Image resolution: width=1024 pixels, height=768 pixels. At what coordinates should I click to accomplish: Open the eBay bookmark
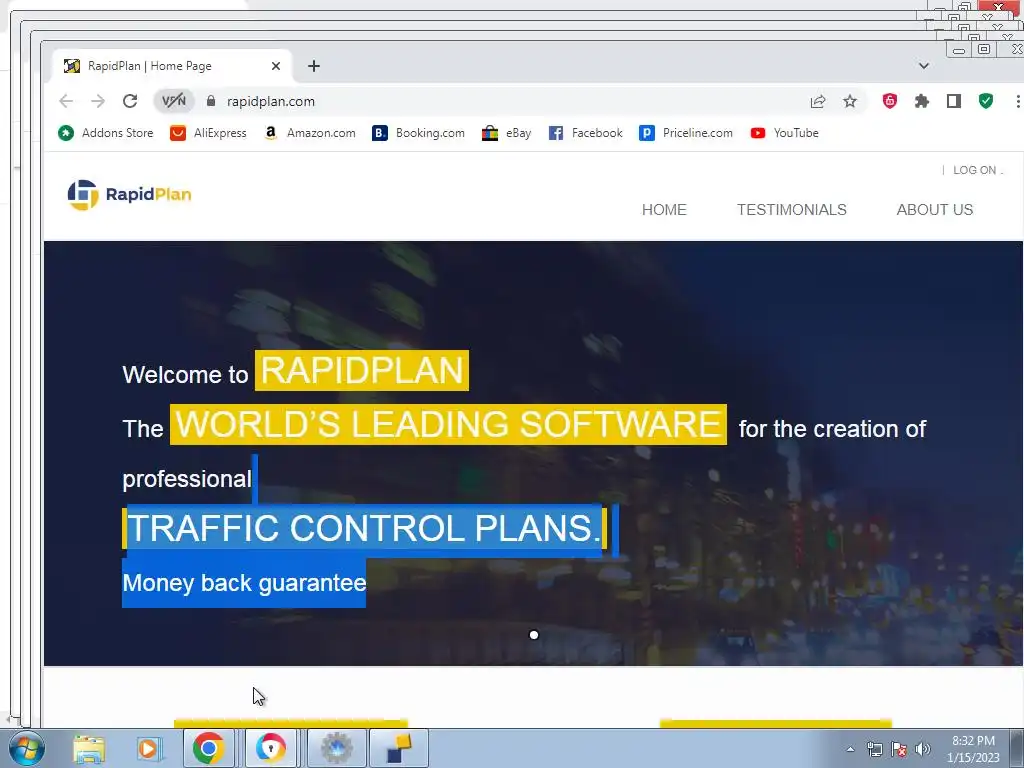tap(507, 133)
